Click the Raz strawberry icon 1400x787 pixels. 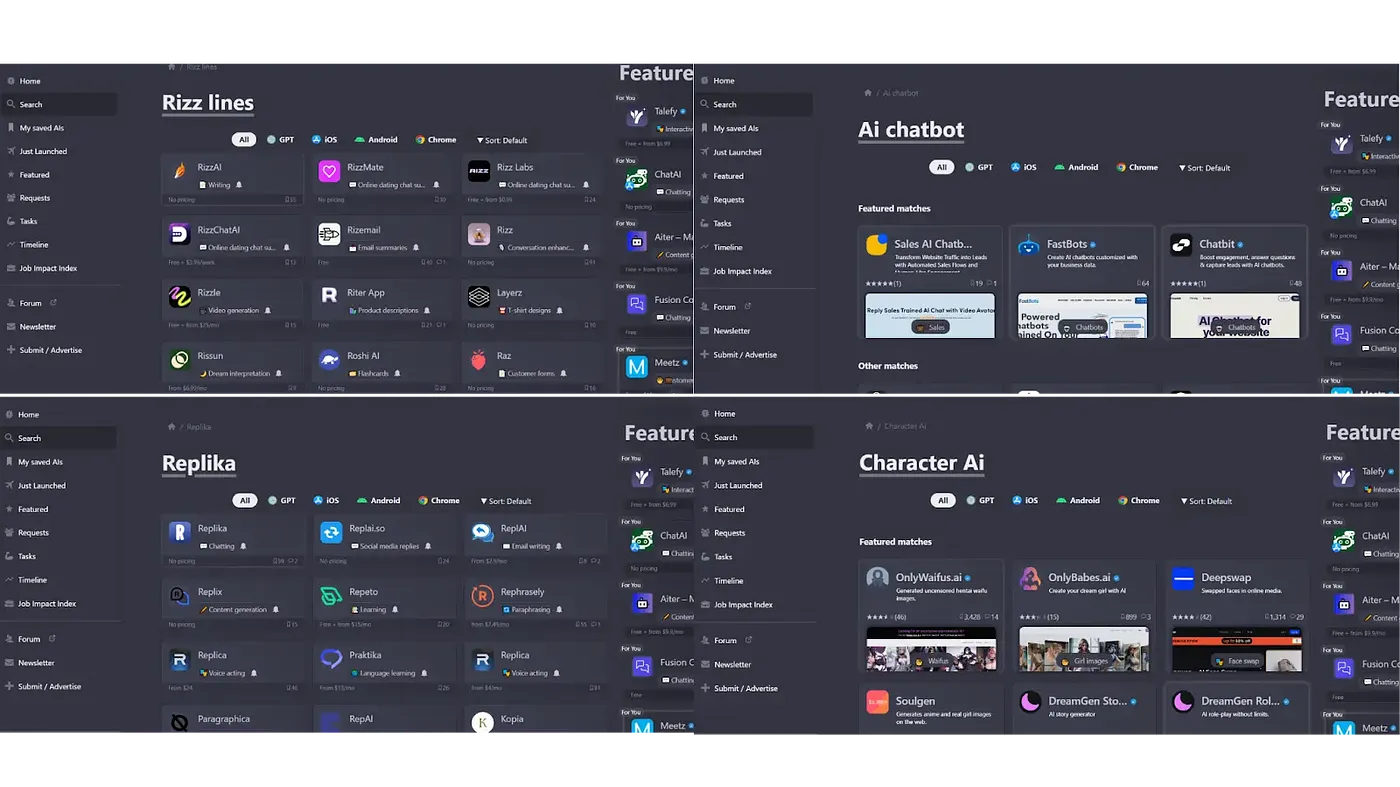pyautogui.click(x=479, y=360)
